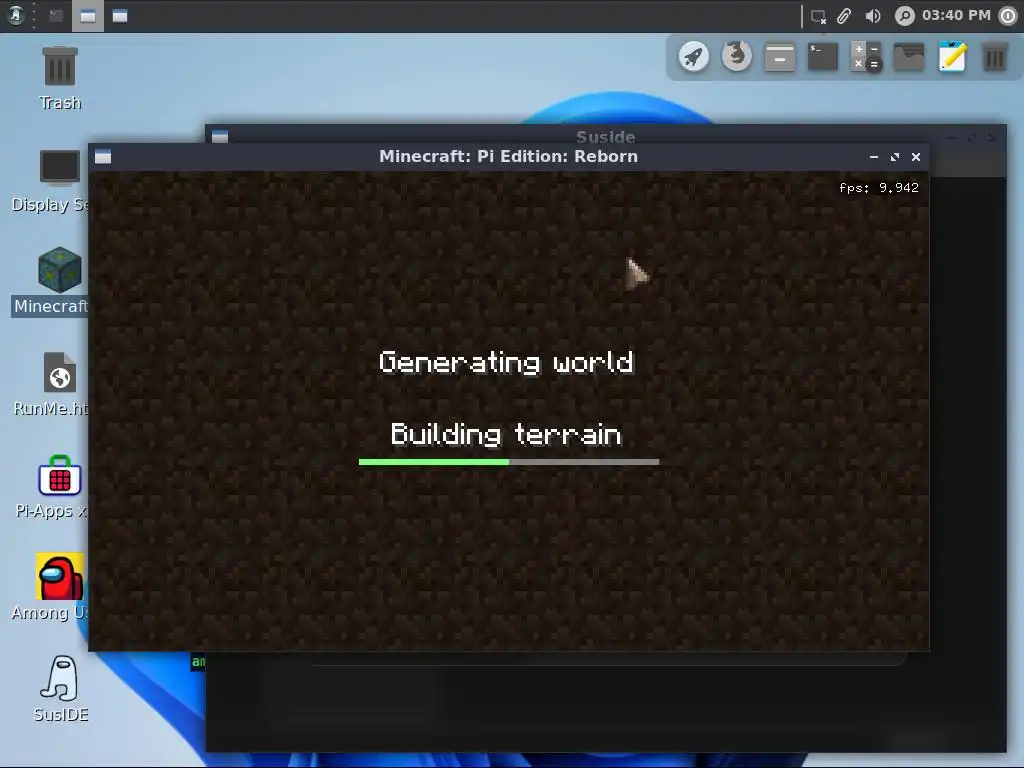The image size is (1024, 768).
Task: Click the fps: 9.942 counter text
Action: [878, 188]
